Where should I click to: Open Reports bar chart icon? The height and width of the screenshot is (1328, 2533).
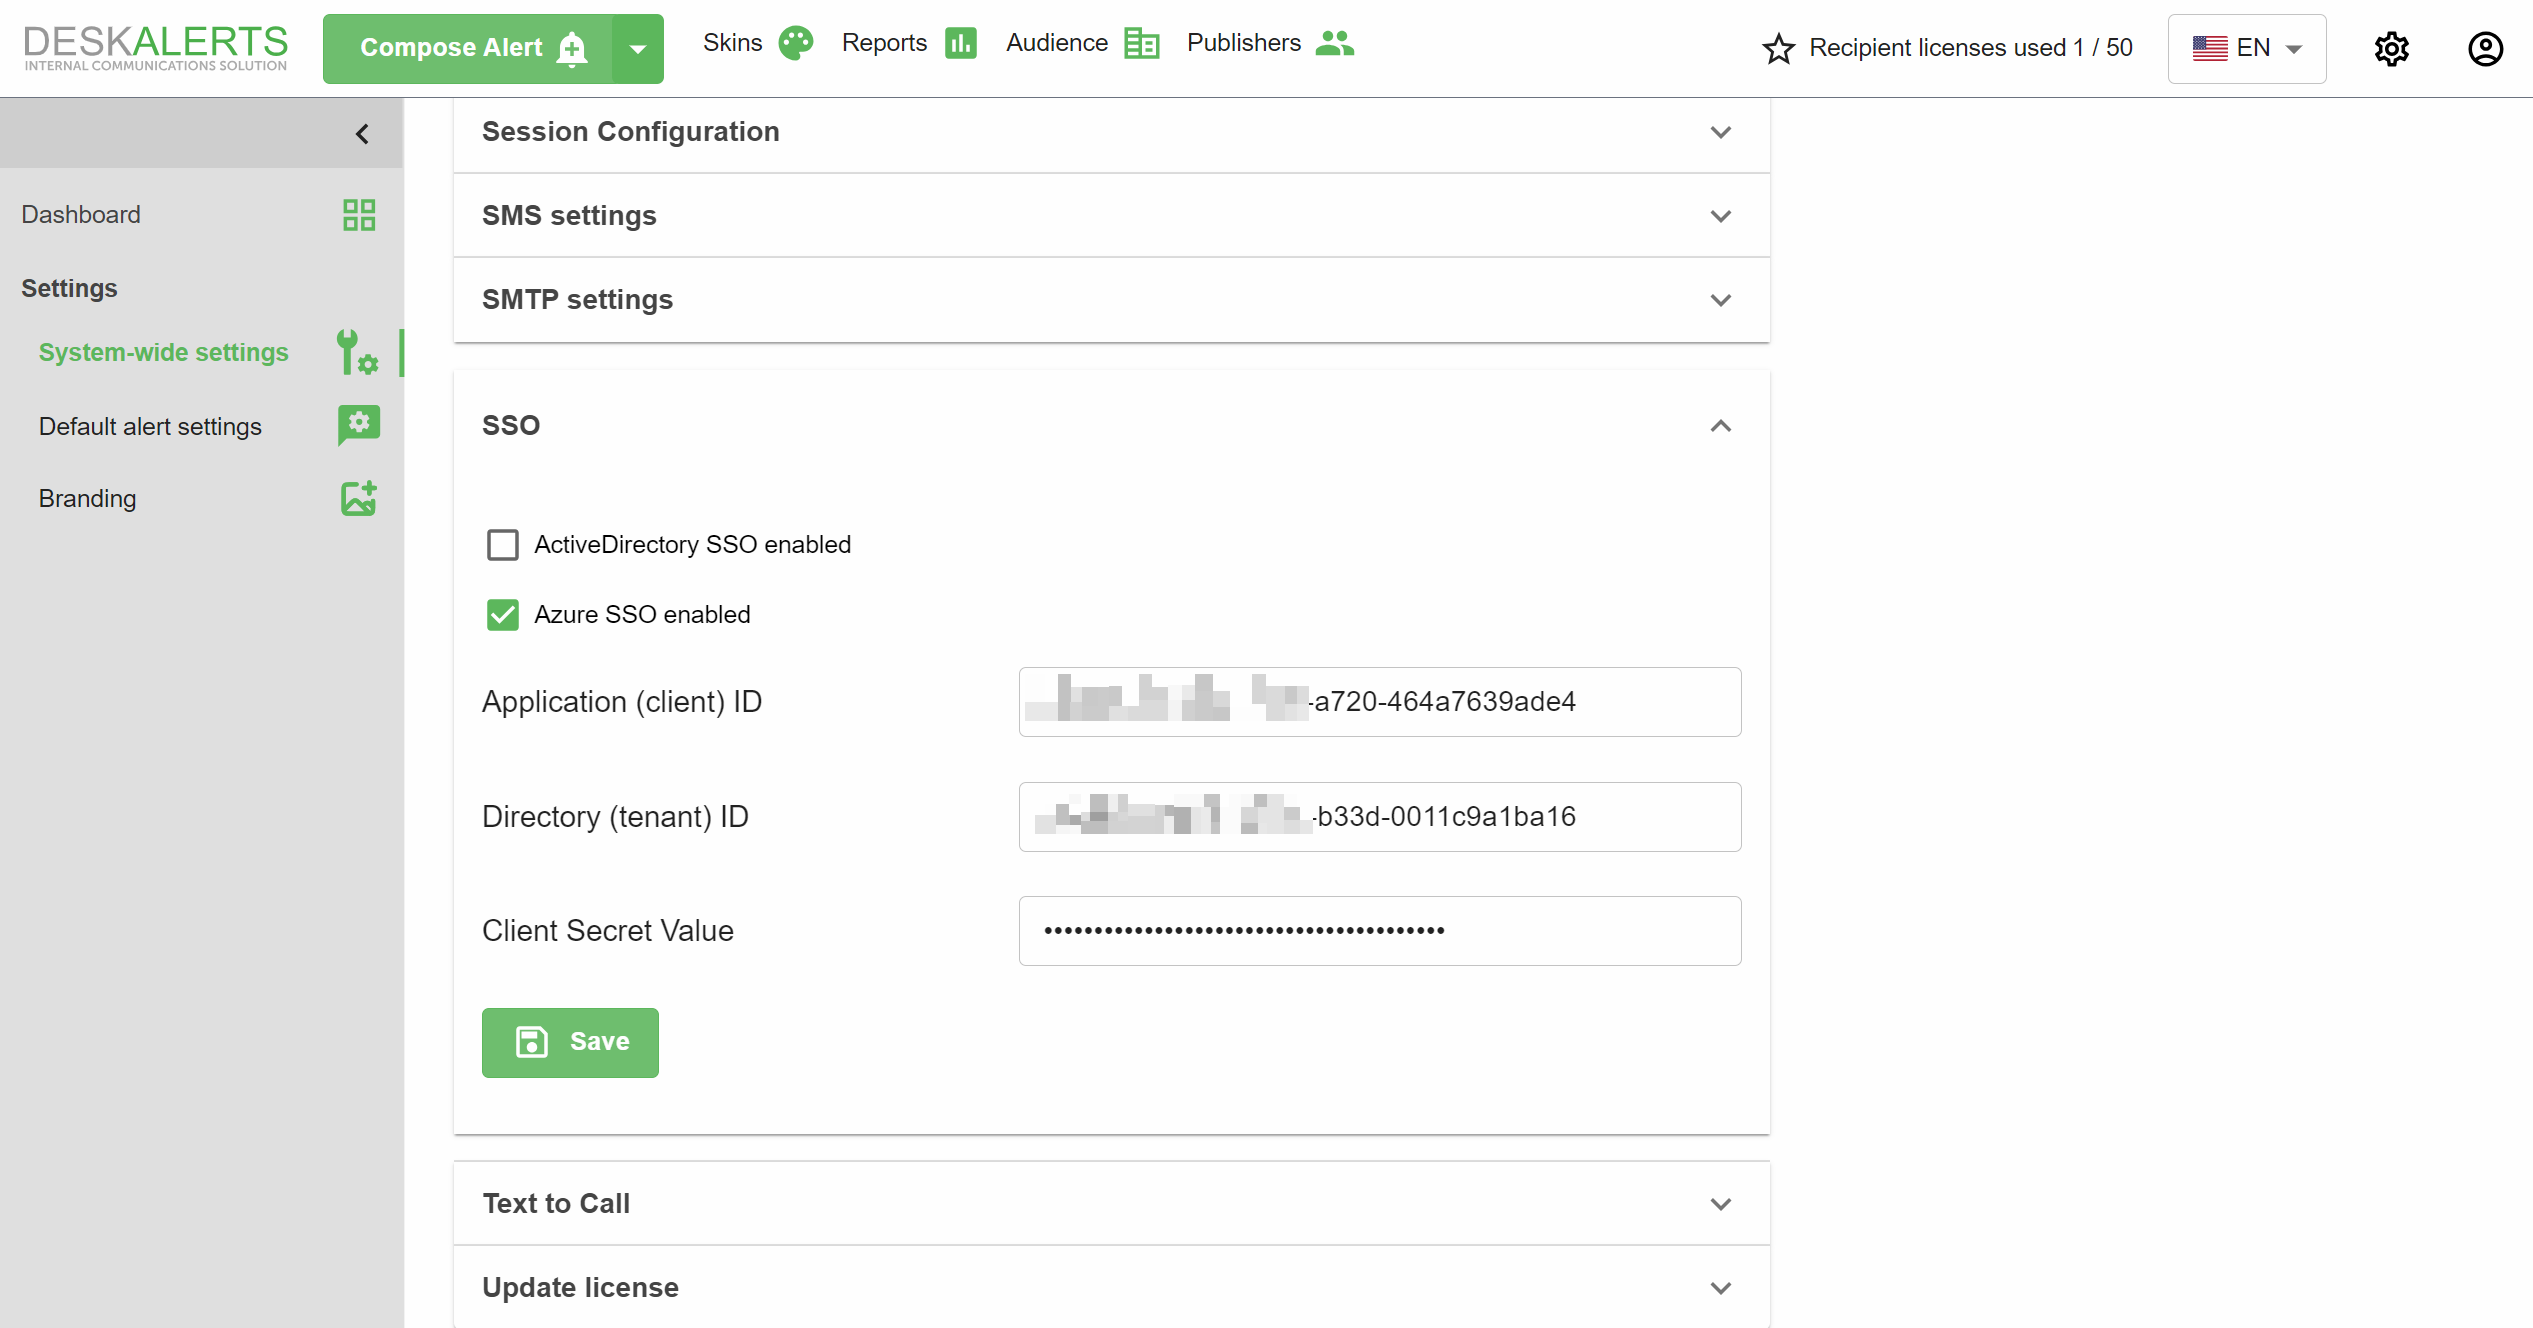point(961,44)
